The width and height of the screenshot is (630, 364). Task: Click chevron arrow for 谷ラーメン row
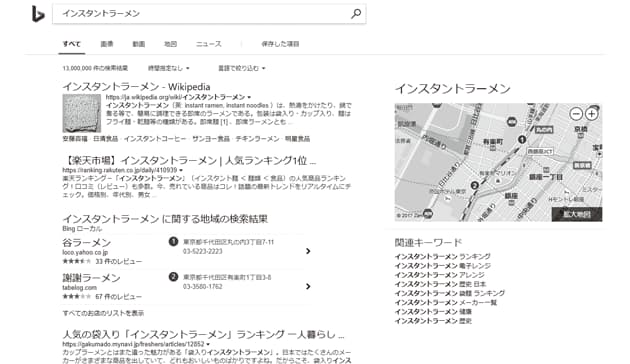click(x=308, y=251)
